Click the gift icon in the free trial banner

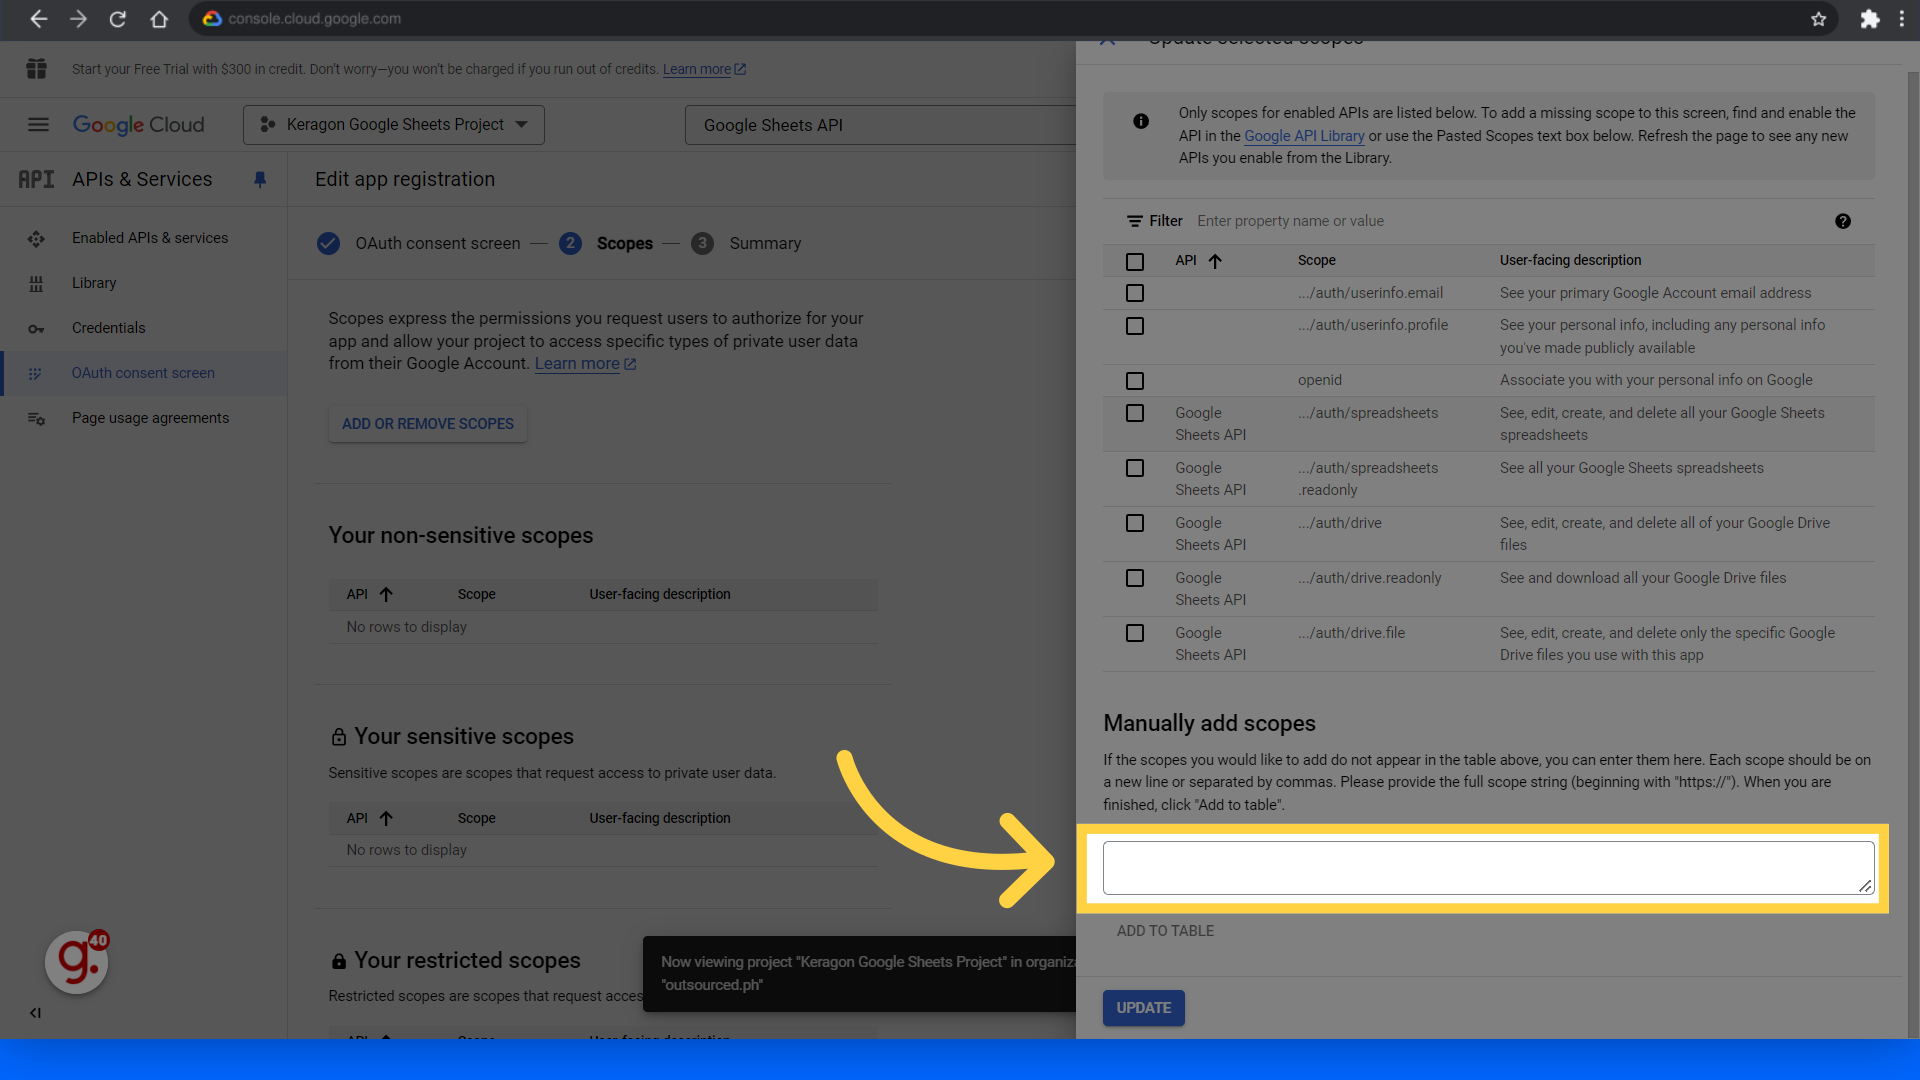(37, 69)
